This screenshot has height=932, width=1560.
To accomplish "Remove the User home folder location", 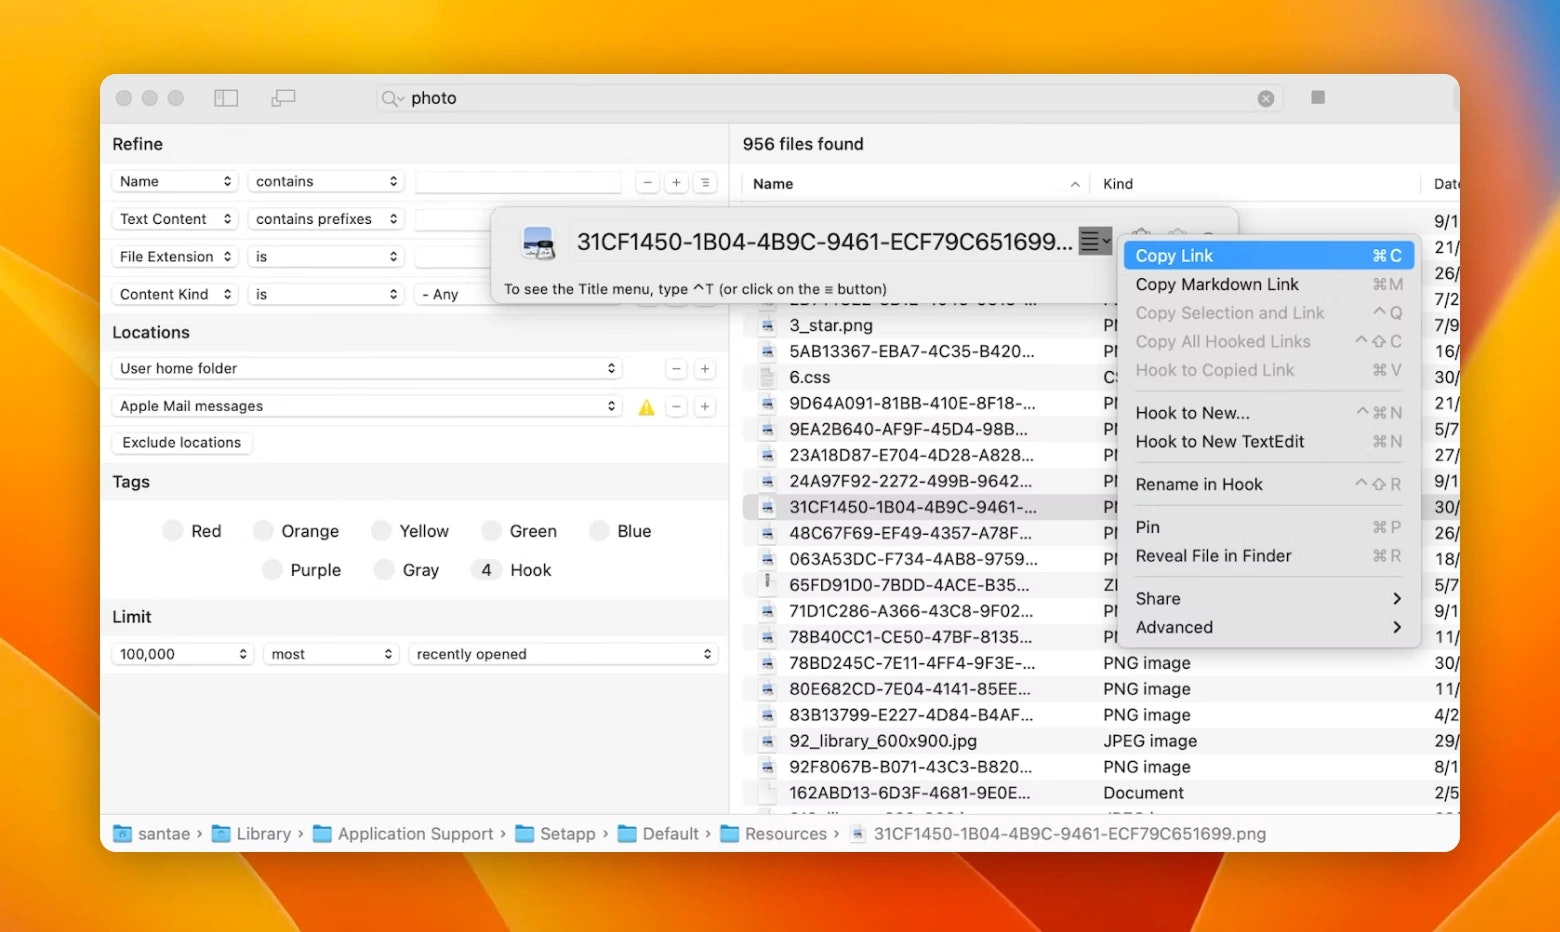I will point(677,369).
